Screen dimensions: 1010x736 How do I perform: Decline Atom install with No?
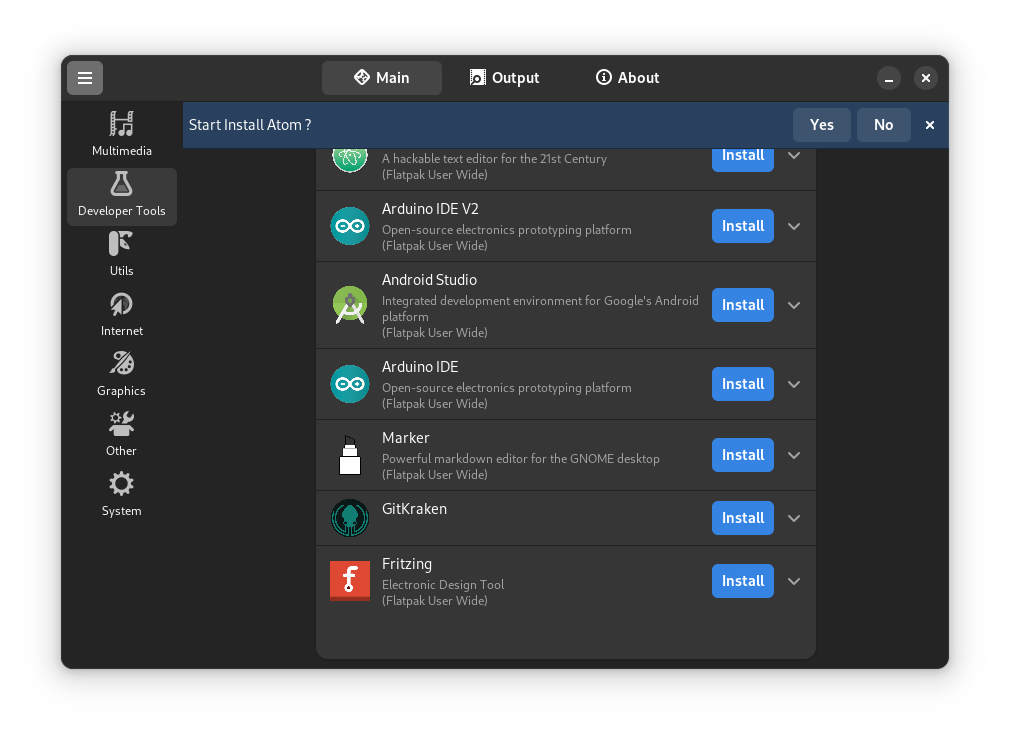884,125
